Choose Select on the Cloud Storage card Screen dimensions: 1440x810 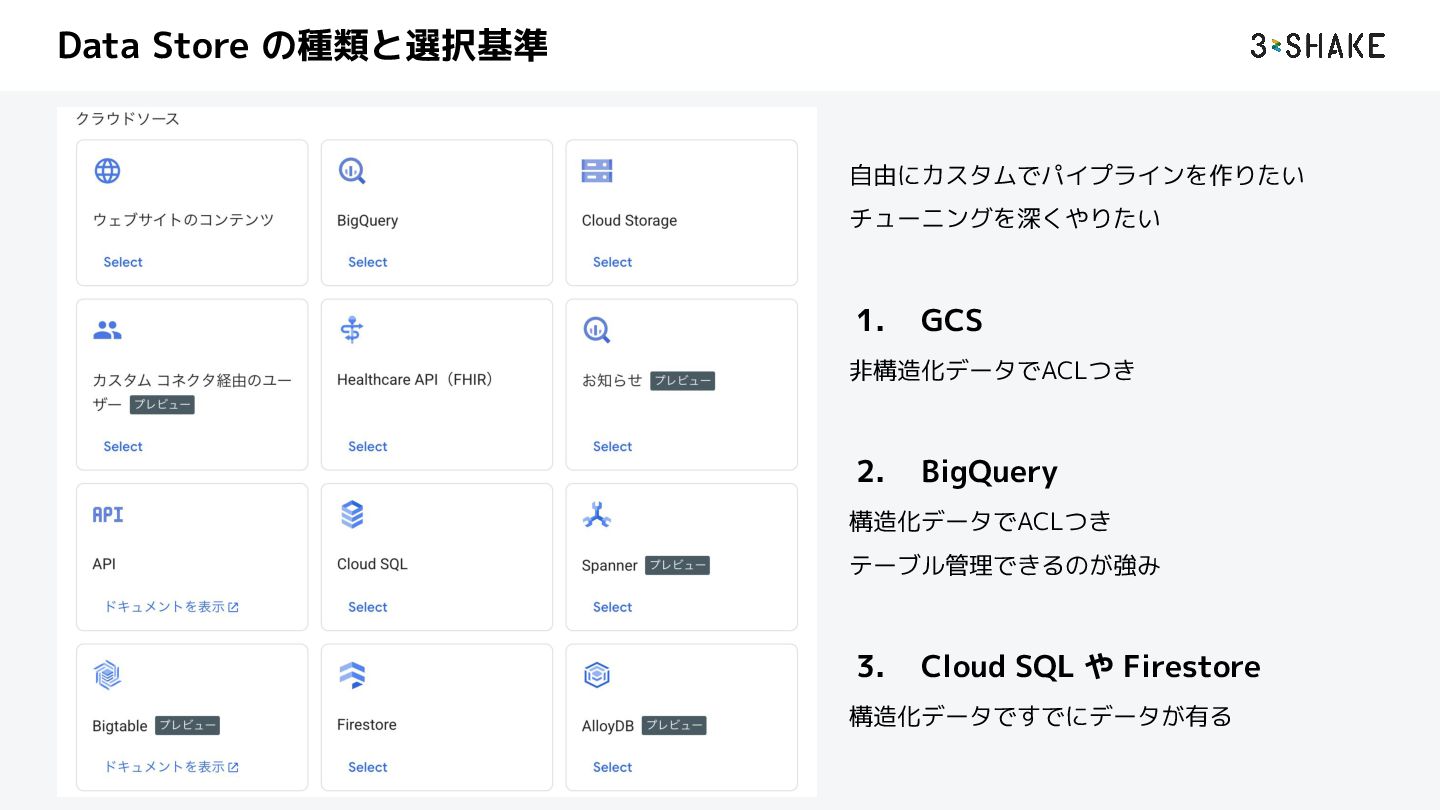[x=612, y=262]
